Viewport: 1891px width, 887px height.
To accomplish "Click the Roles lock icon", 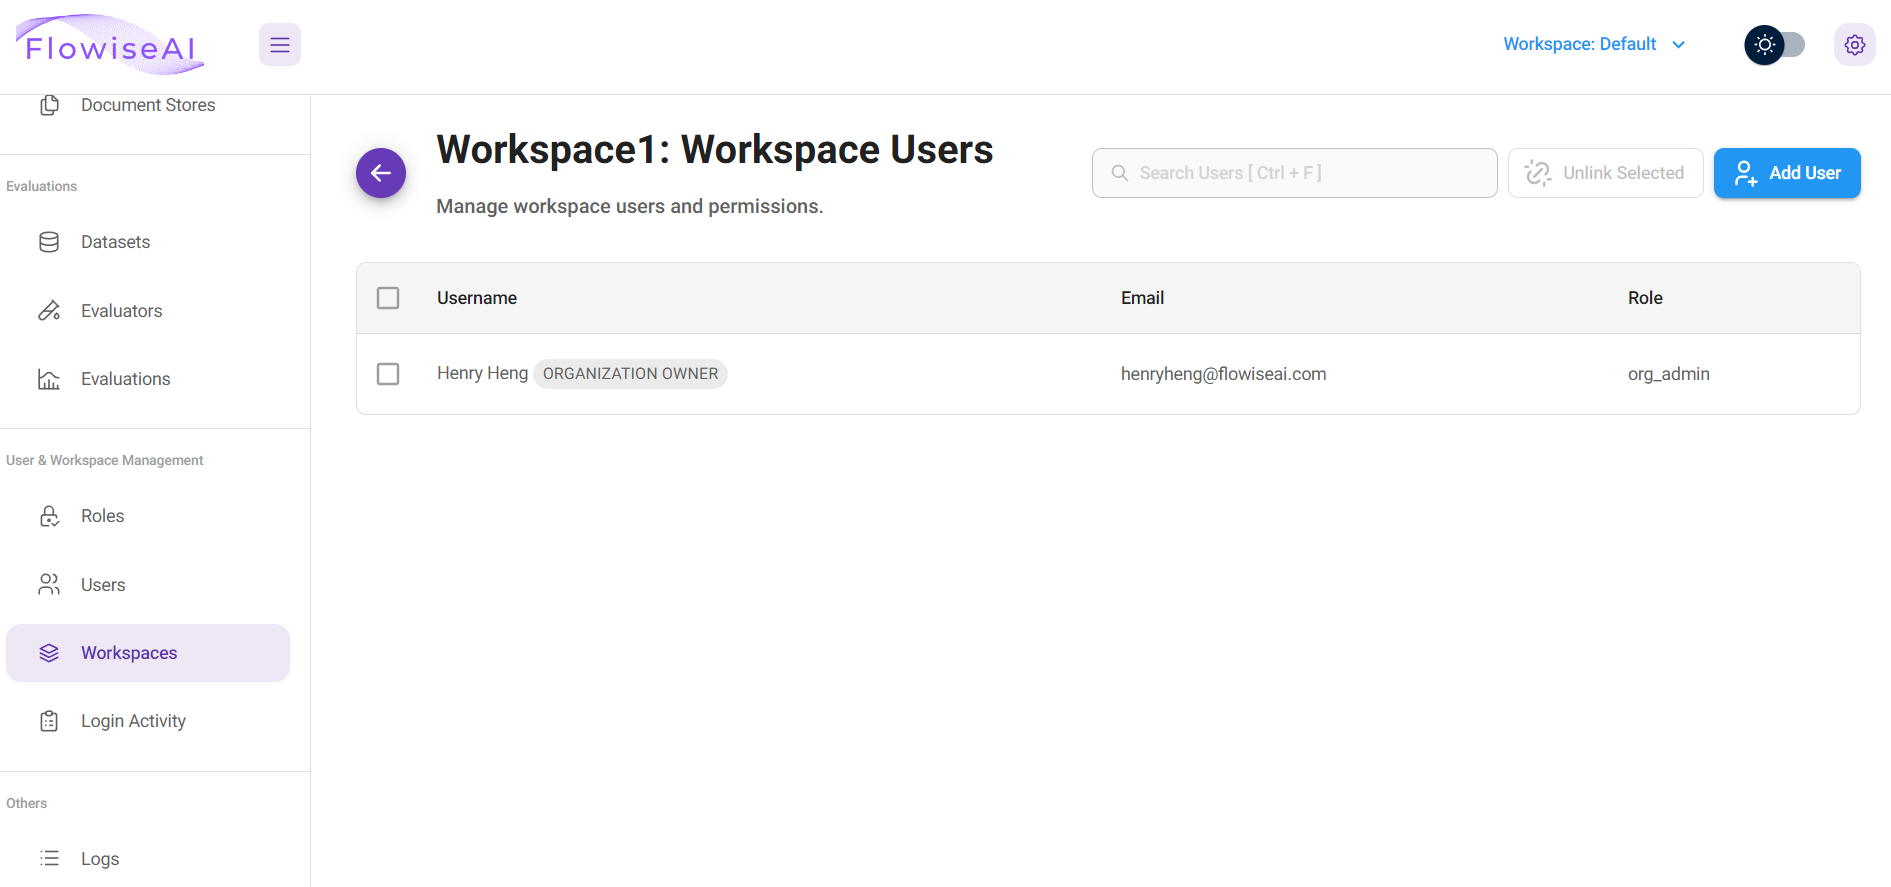I will (49, 516).
